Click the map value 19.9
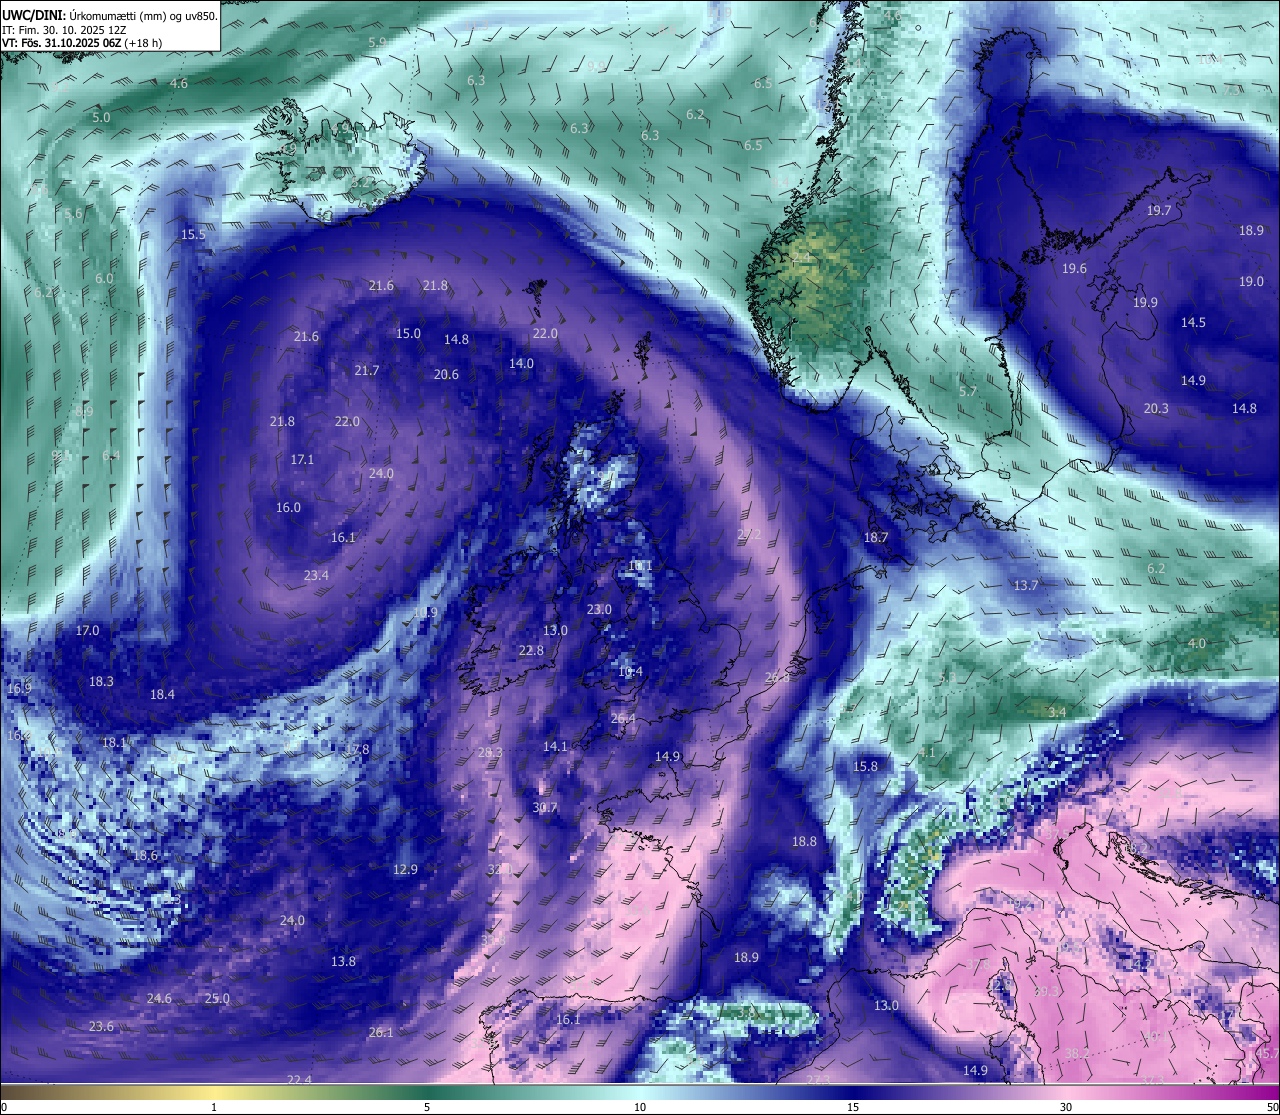Screen dimensions: 1280x1115 (1145, 303)
